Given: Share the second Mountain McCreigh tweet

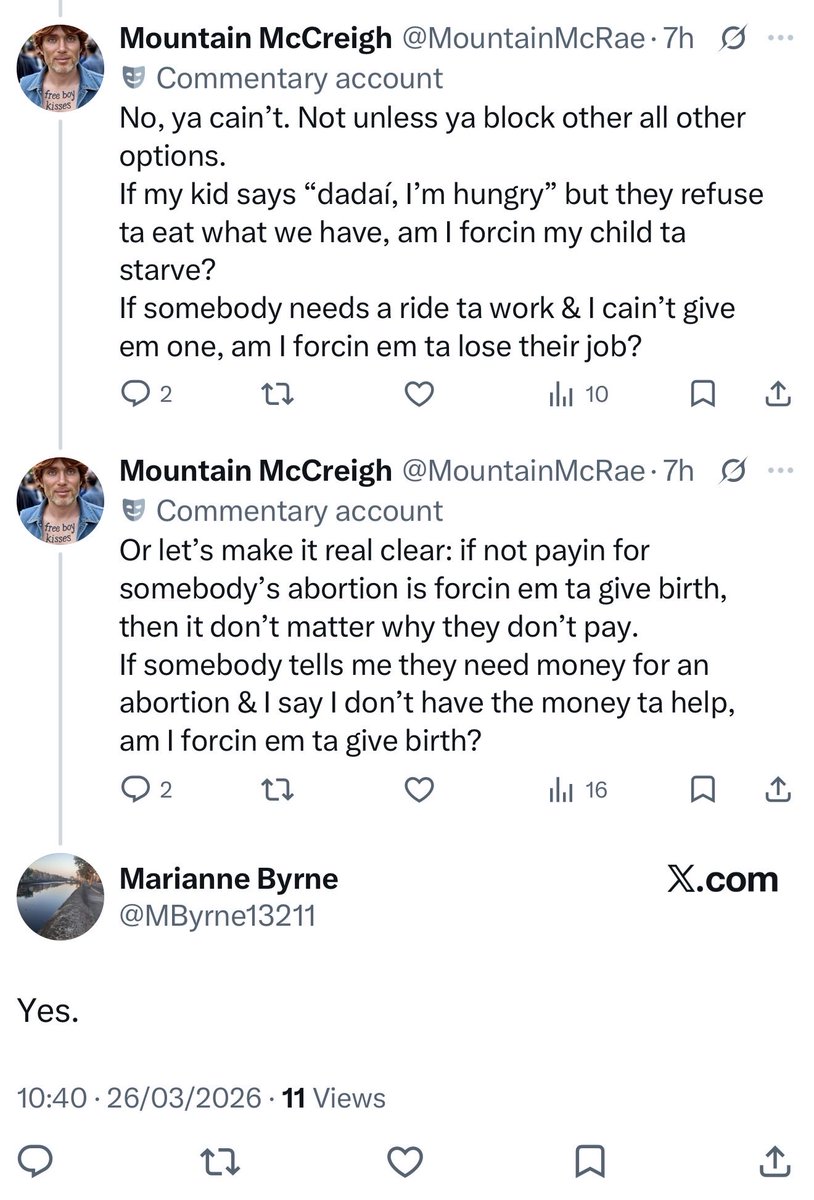Looking at the screenshot, I should 777,790.
